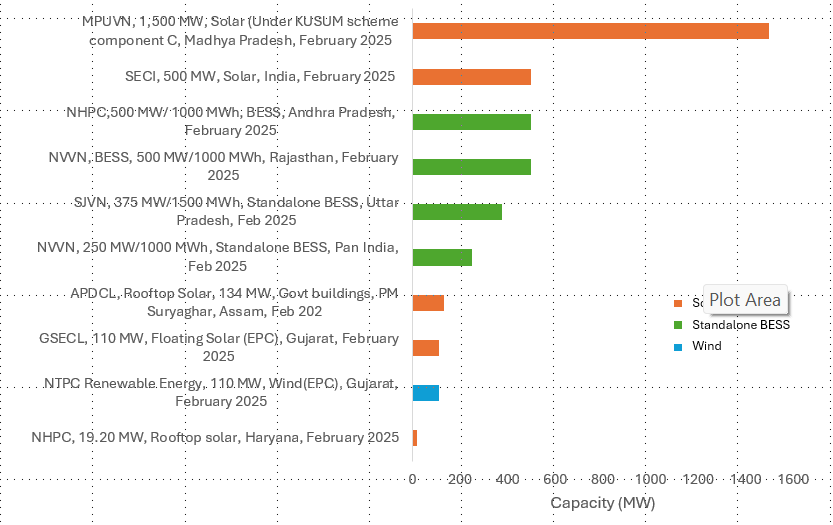Click the NHPC Rooftop solar Haryana label
The image size is (833, 525).
tap(215, 437)
